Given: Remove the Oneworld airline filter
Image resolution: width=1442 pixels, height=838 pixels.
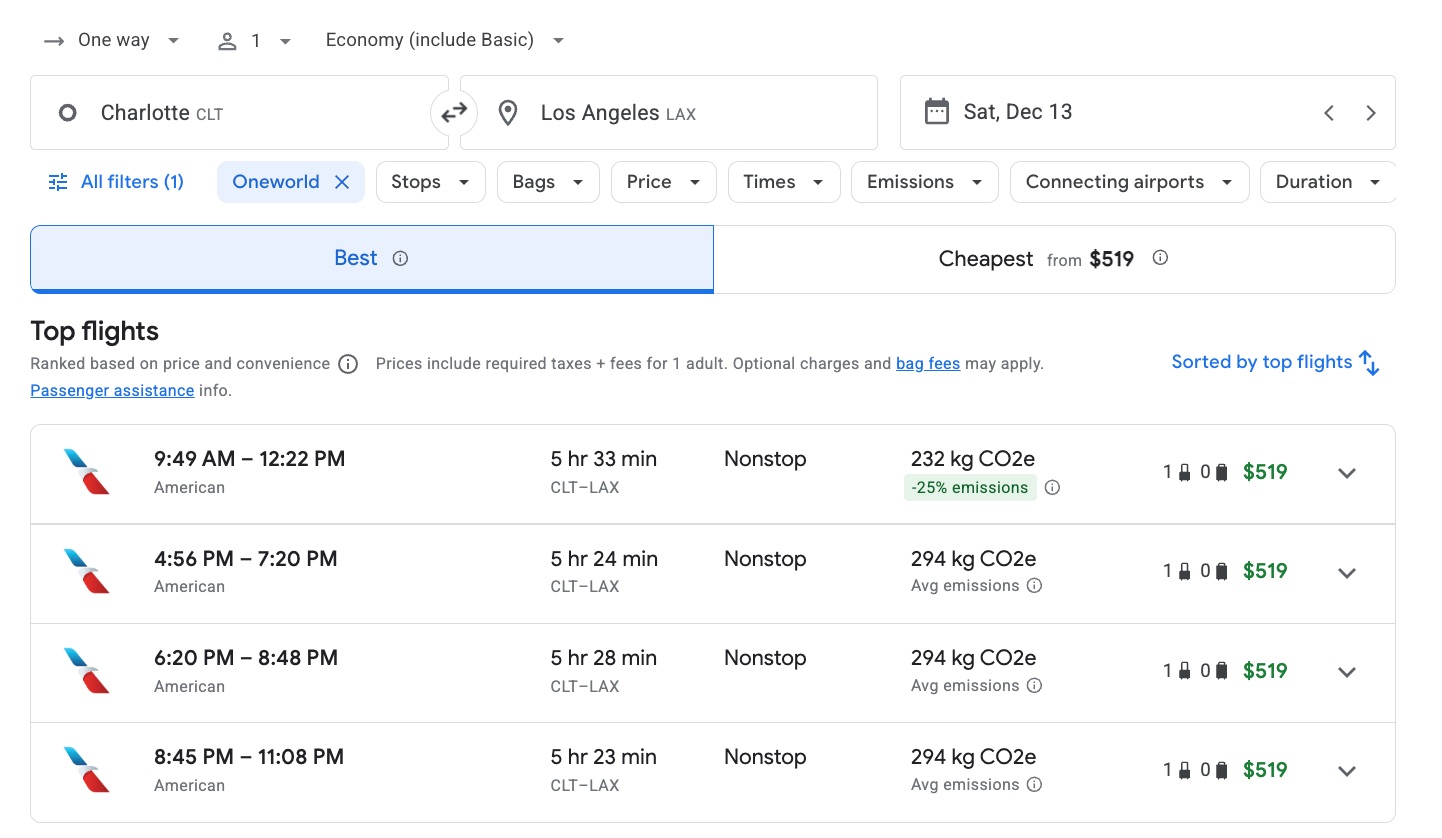Looking at the screenshot, I should [x=342, y=182].
